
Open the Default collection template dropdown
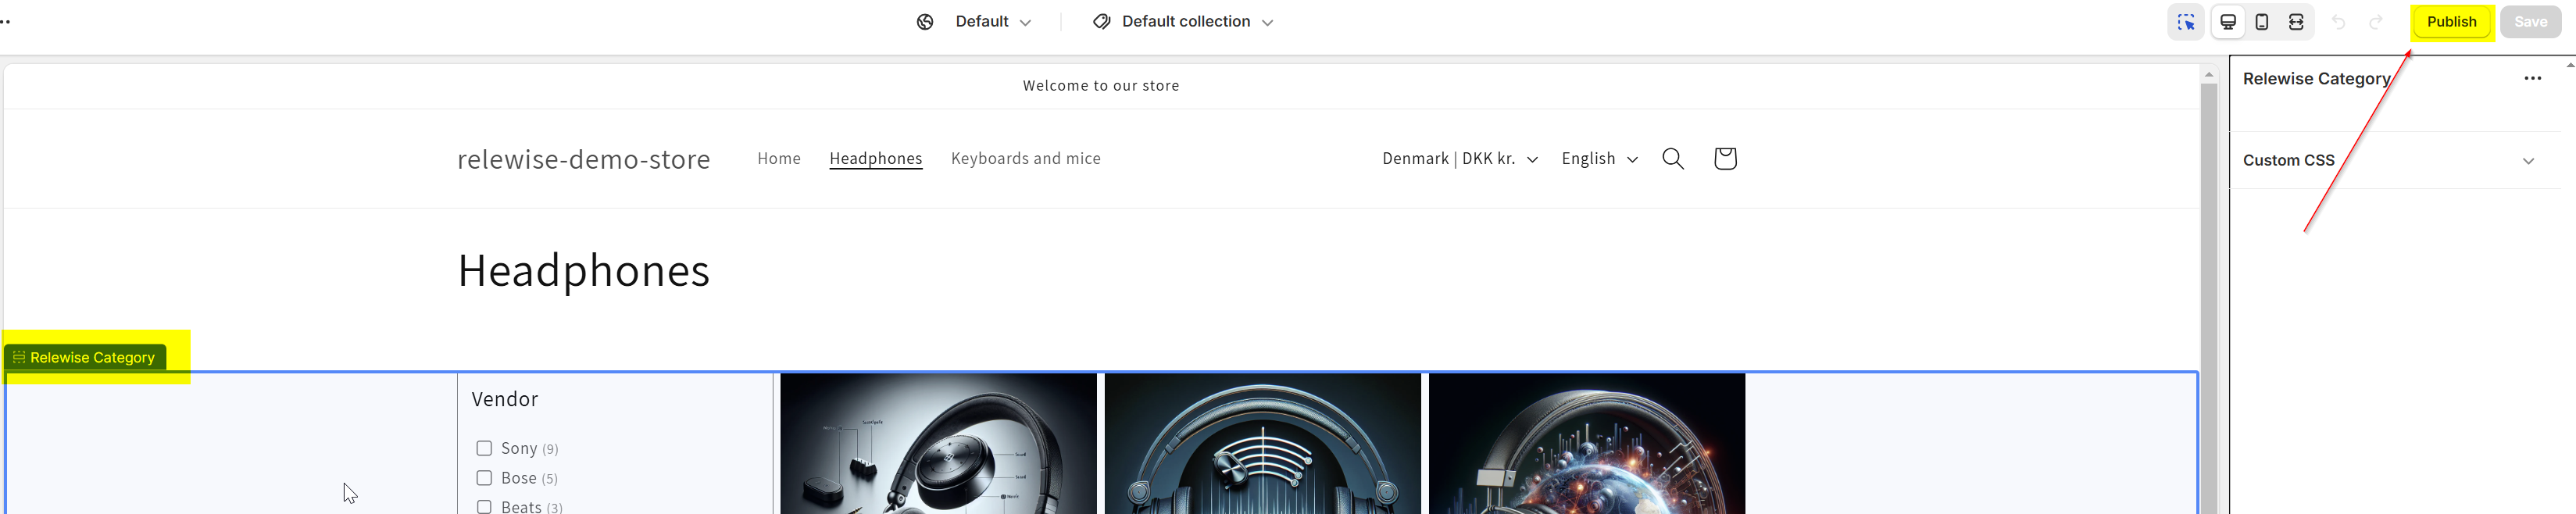coord(1183,22)
